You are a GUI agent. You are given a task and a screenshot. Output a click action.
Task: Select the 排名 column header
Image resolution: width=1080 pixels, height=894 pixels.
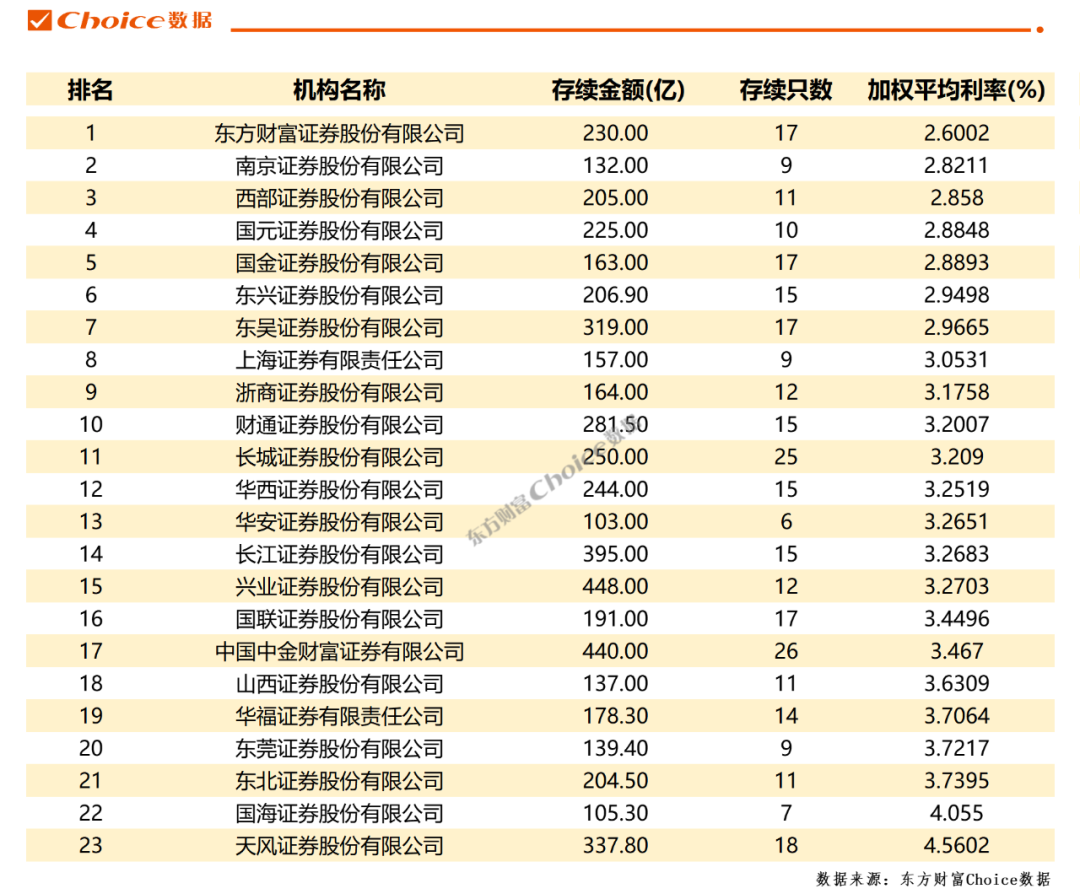click(x=90, y=90)
